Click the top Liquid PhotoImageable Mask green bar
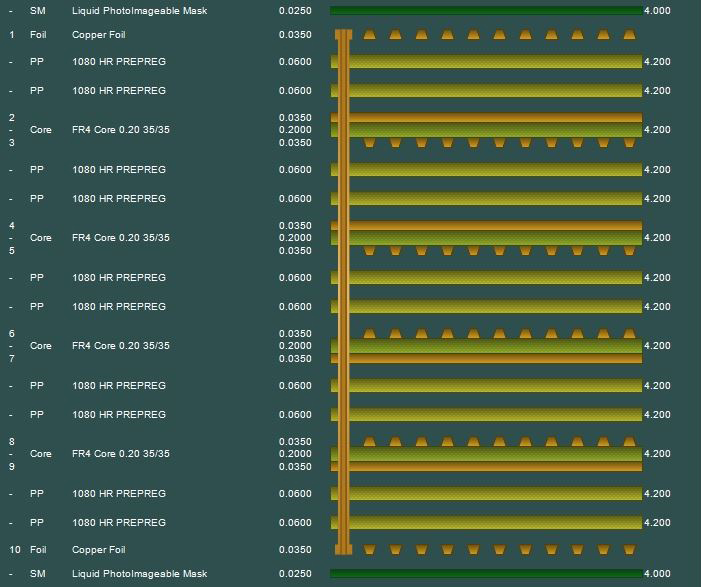 pos(486,11)
